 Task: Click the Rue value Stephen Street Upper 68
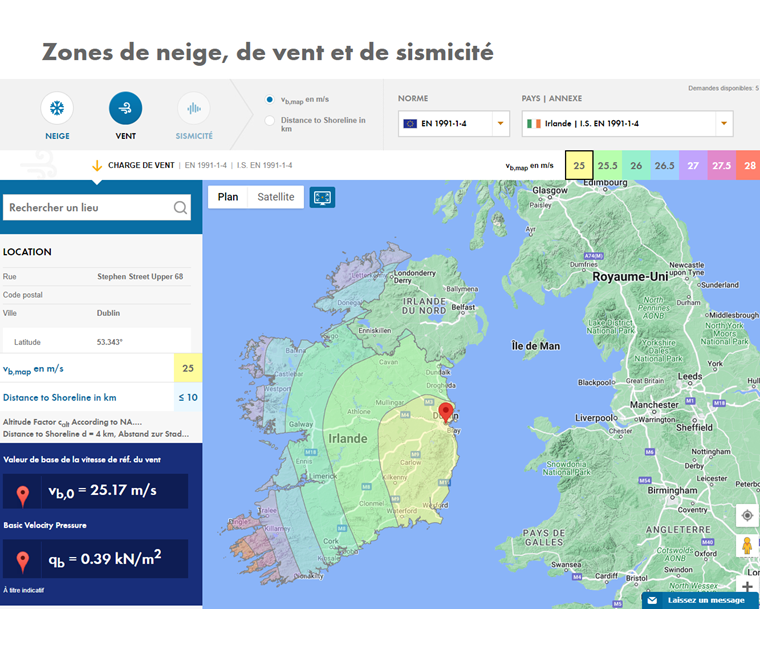(140, 276)
